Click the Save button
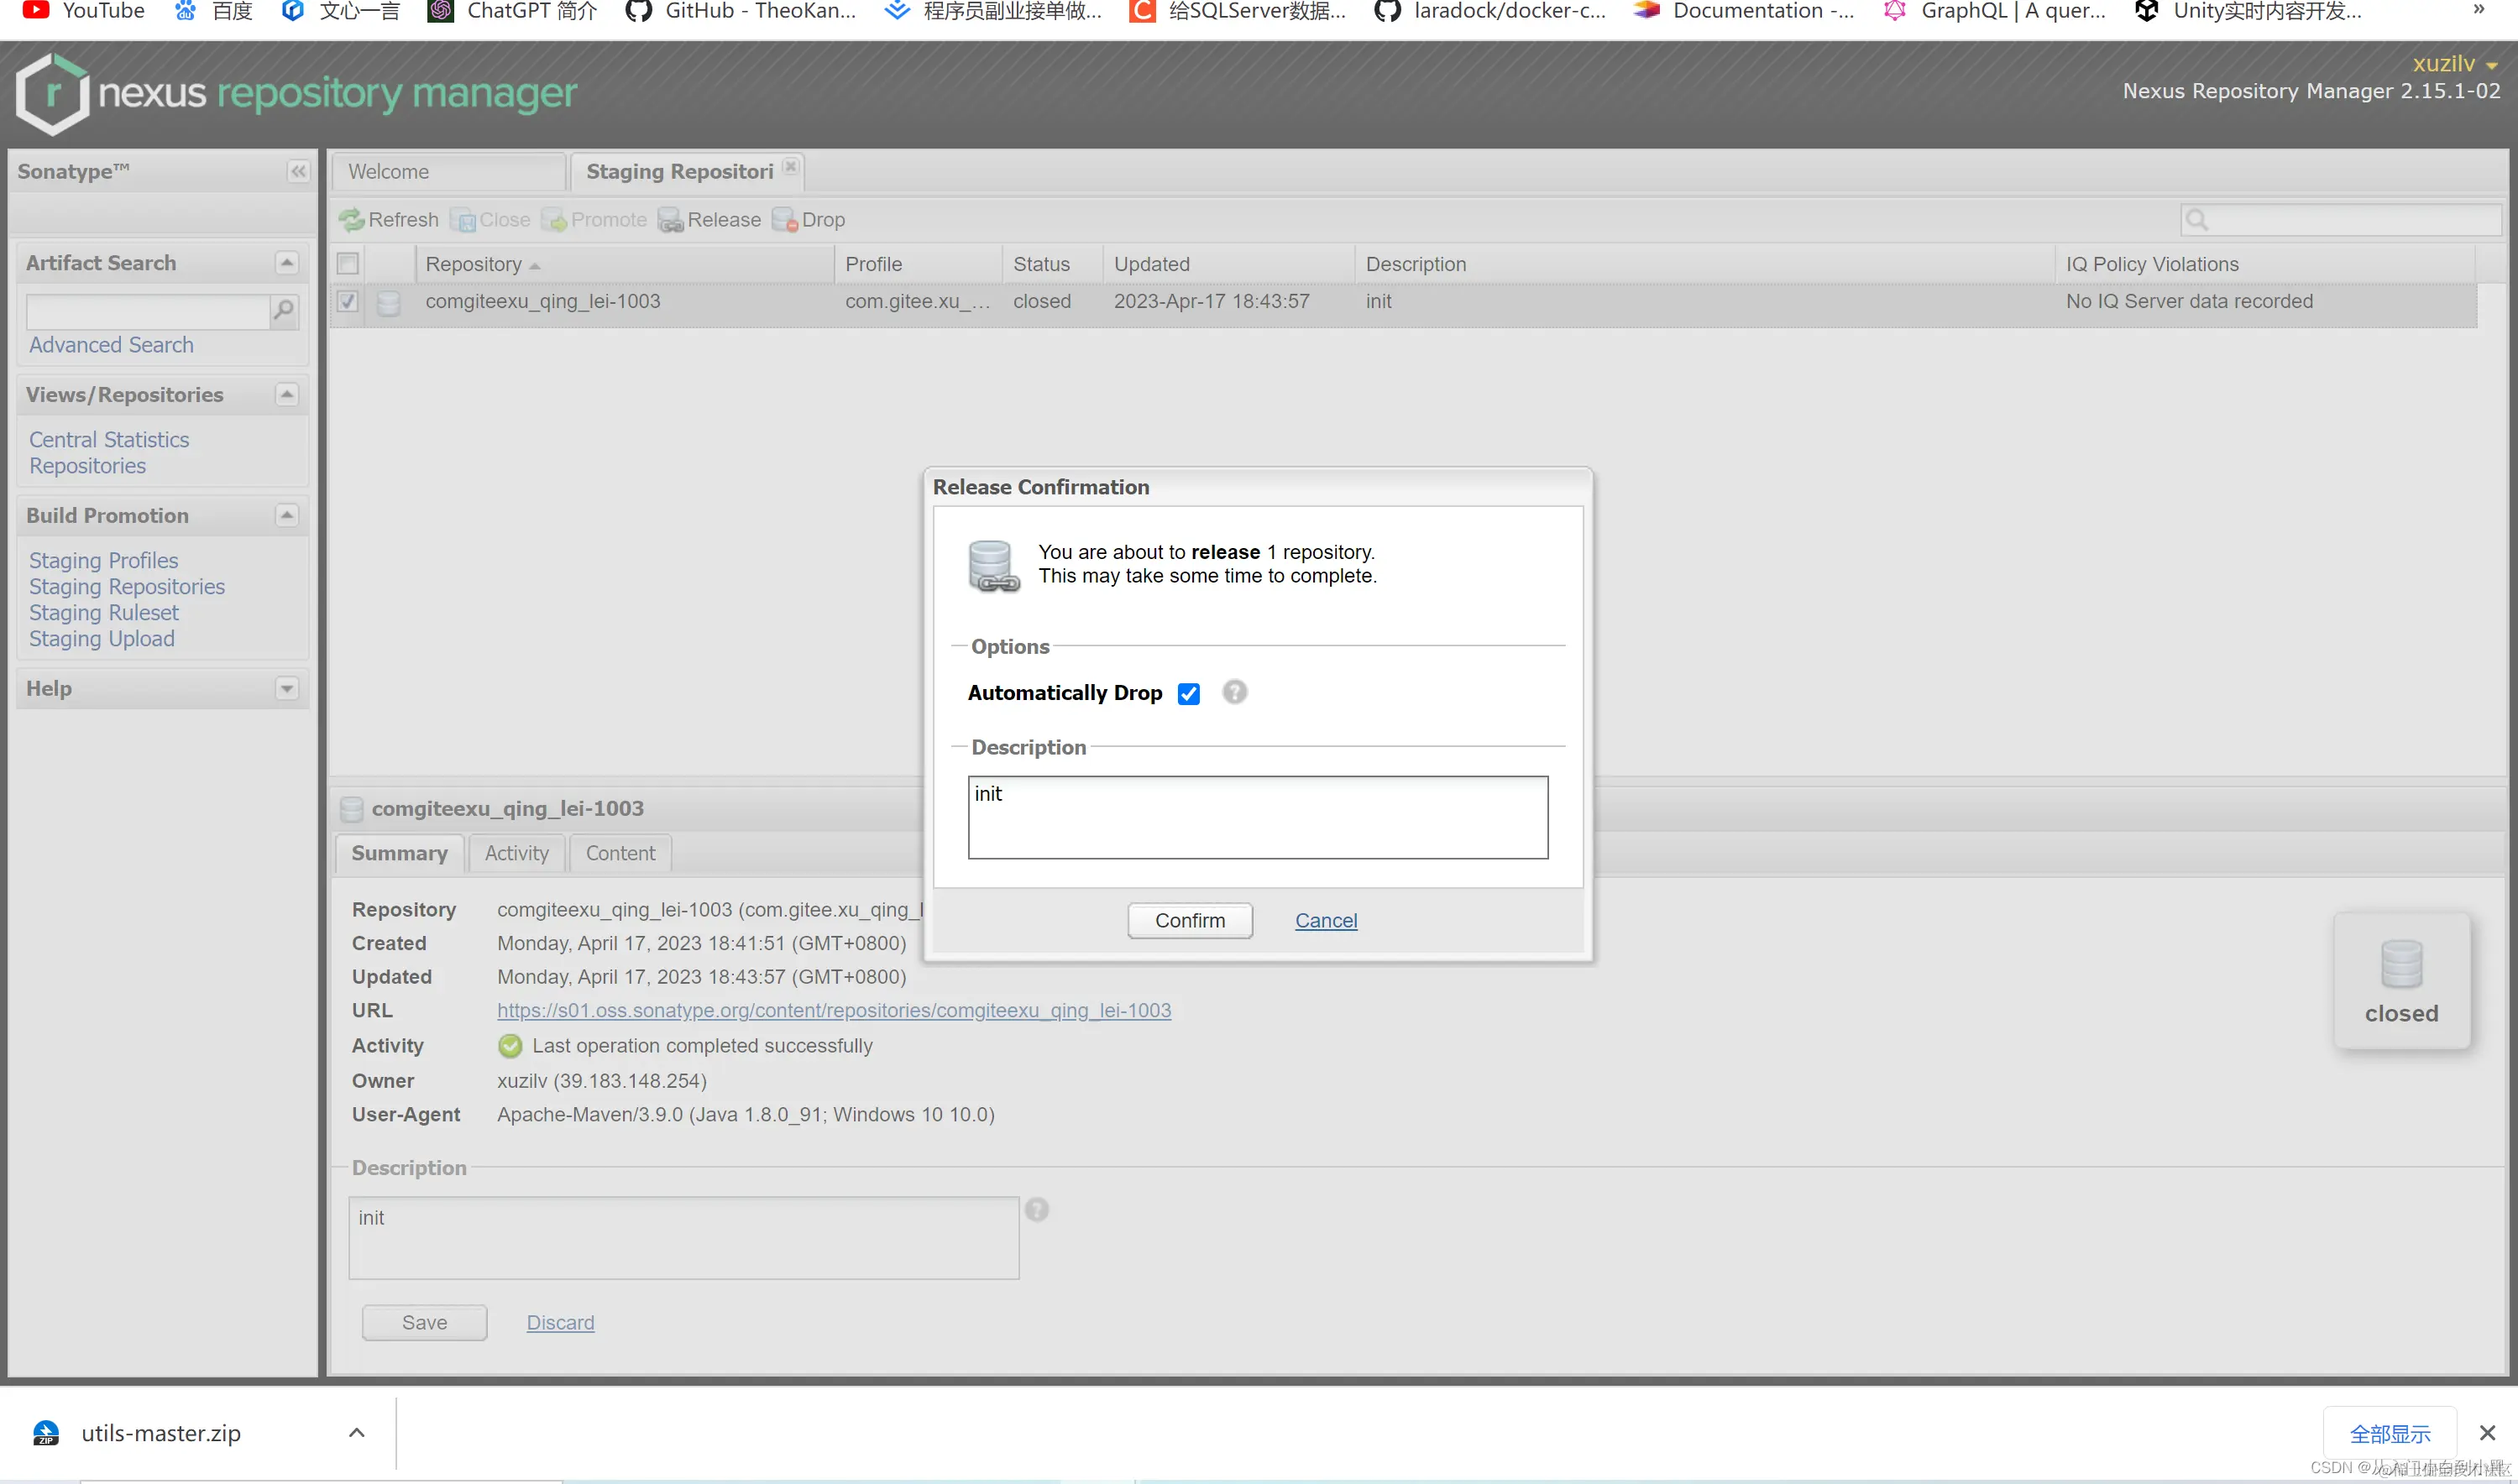Screen dimensions: 2518x1484 [424, 1323]
